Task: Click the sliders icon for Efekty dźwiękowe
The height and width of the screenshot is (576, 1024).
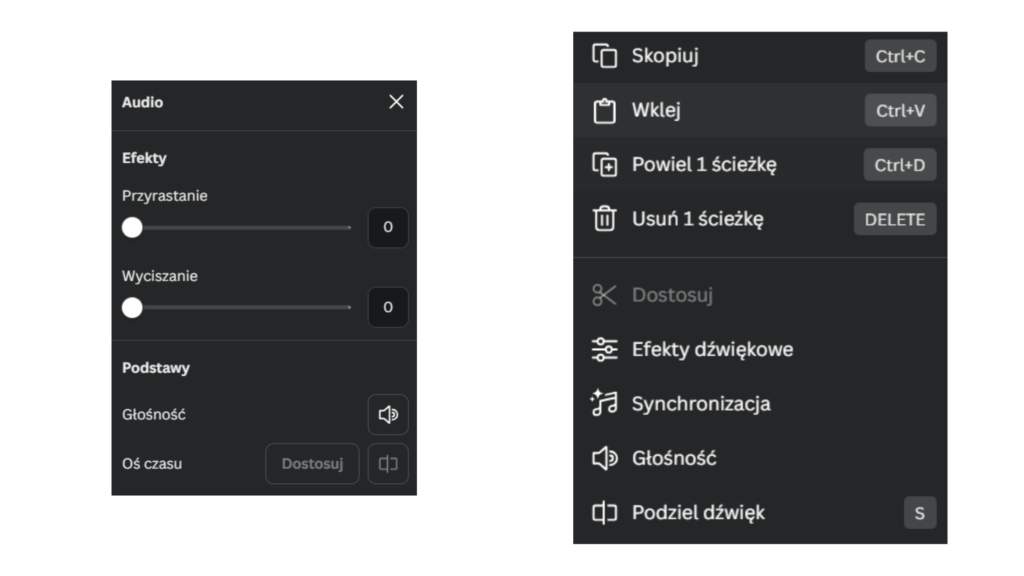Action: 604,349
